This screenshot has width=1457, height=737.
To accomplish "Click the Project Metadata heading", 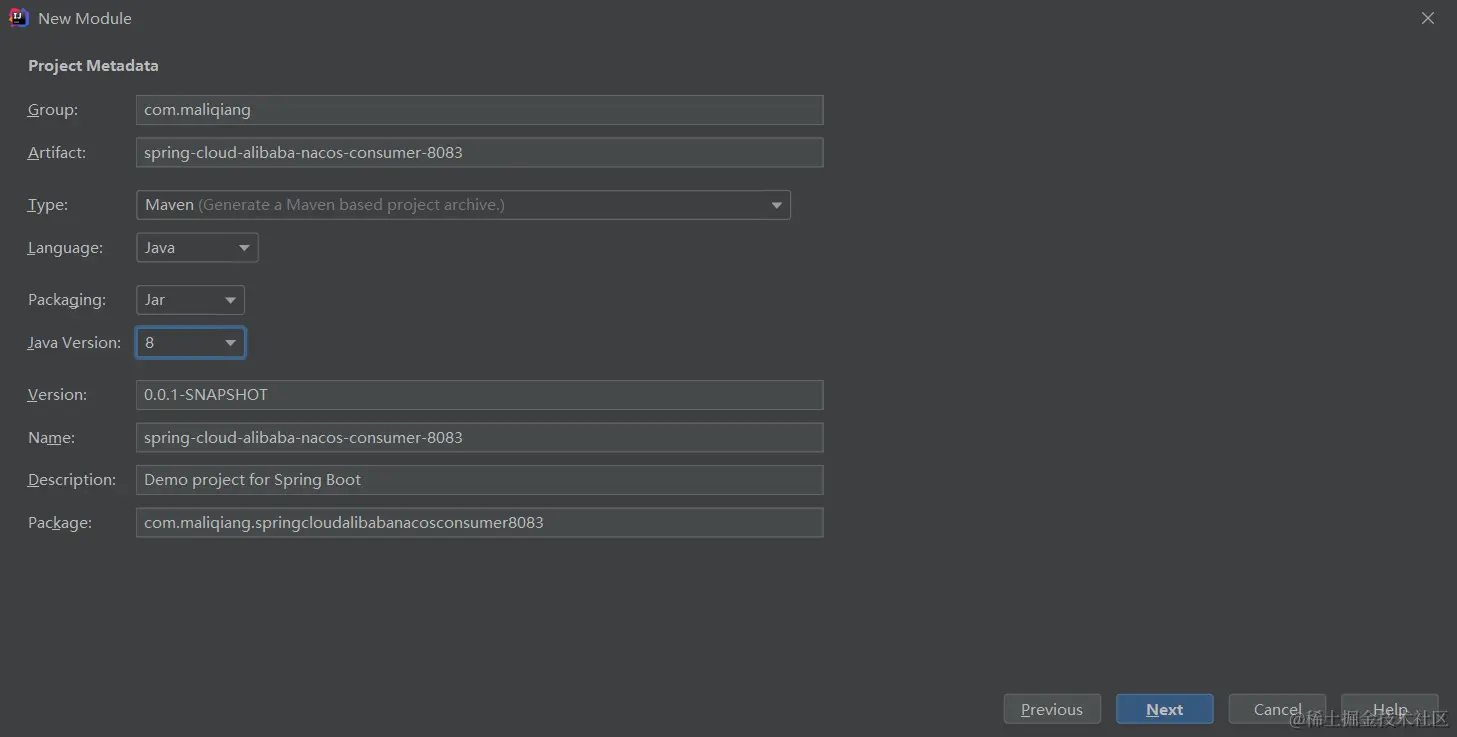I will (93, 66).
